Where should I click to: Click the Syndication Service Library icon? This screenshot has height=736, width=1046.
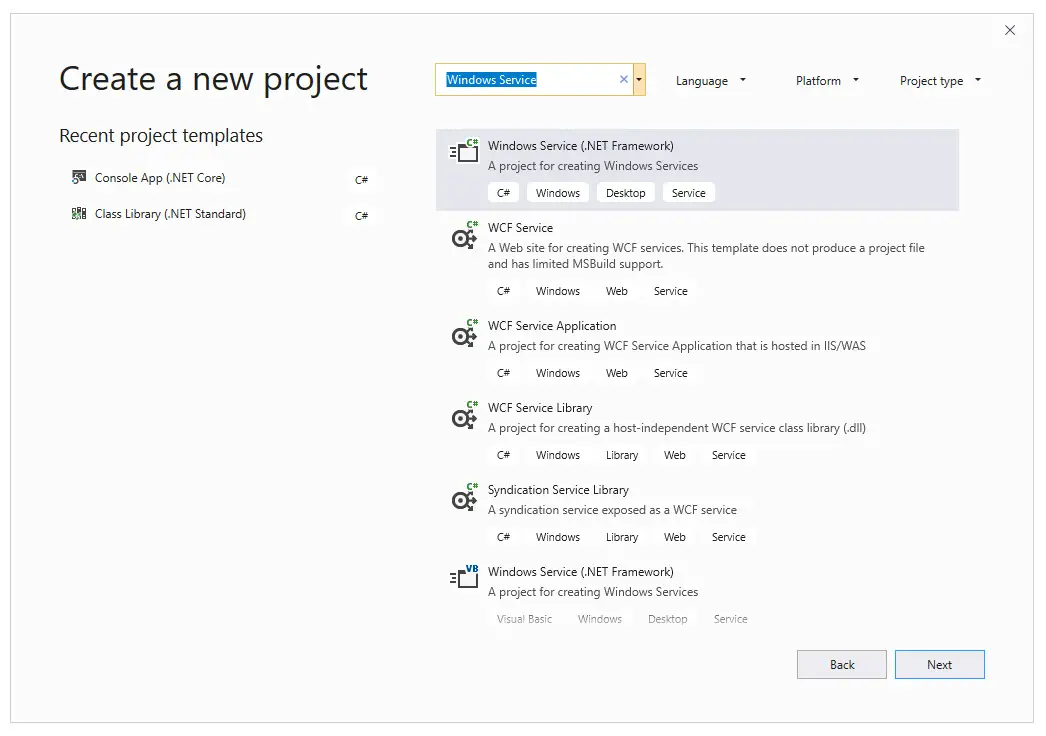click(x=464, y=497)
